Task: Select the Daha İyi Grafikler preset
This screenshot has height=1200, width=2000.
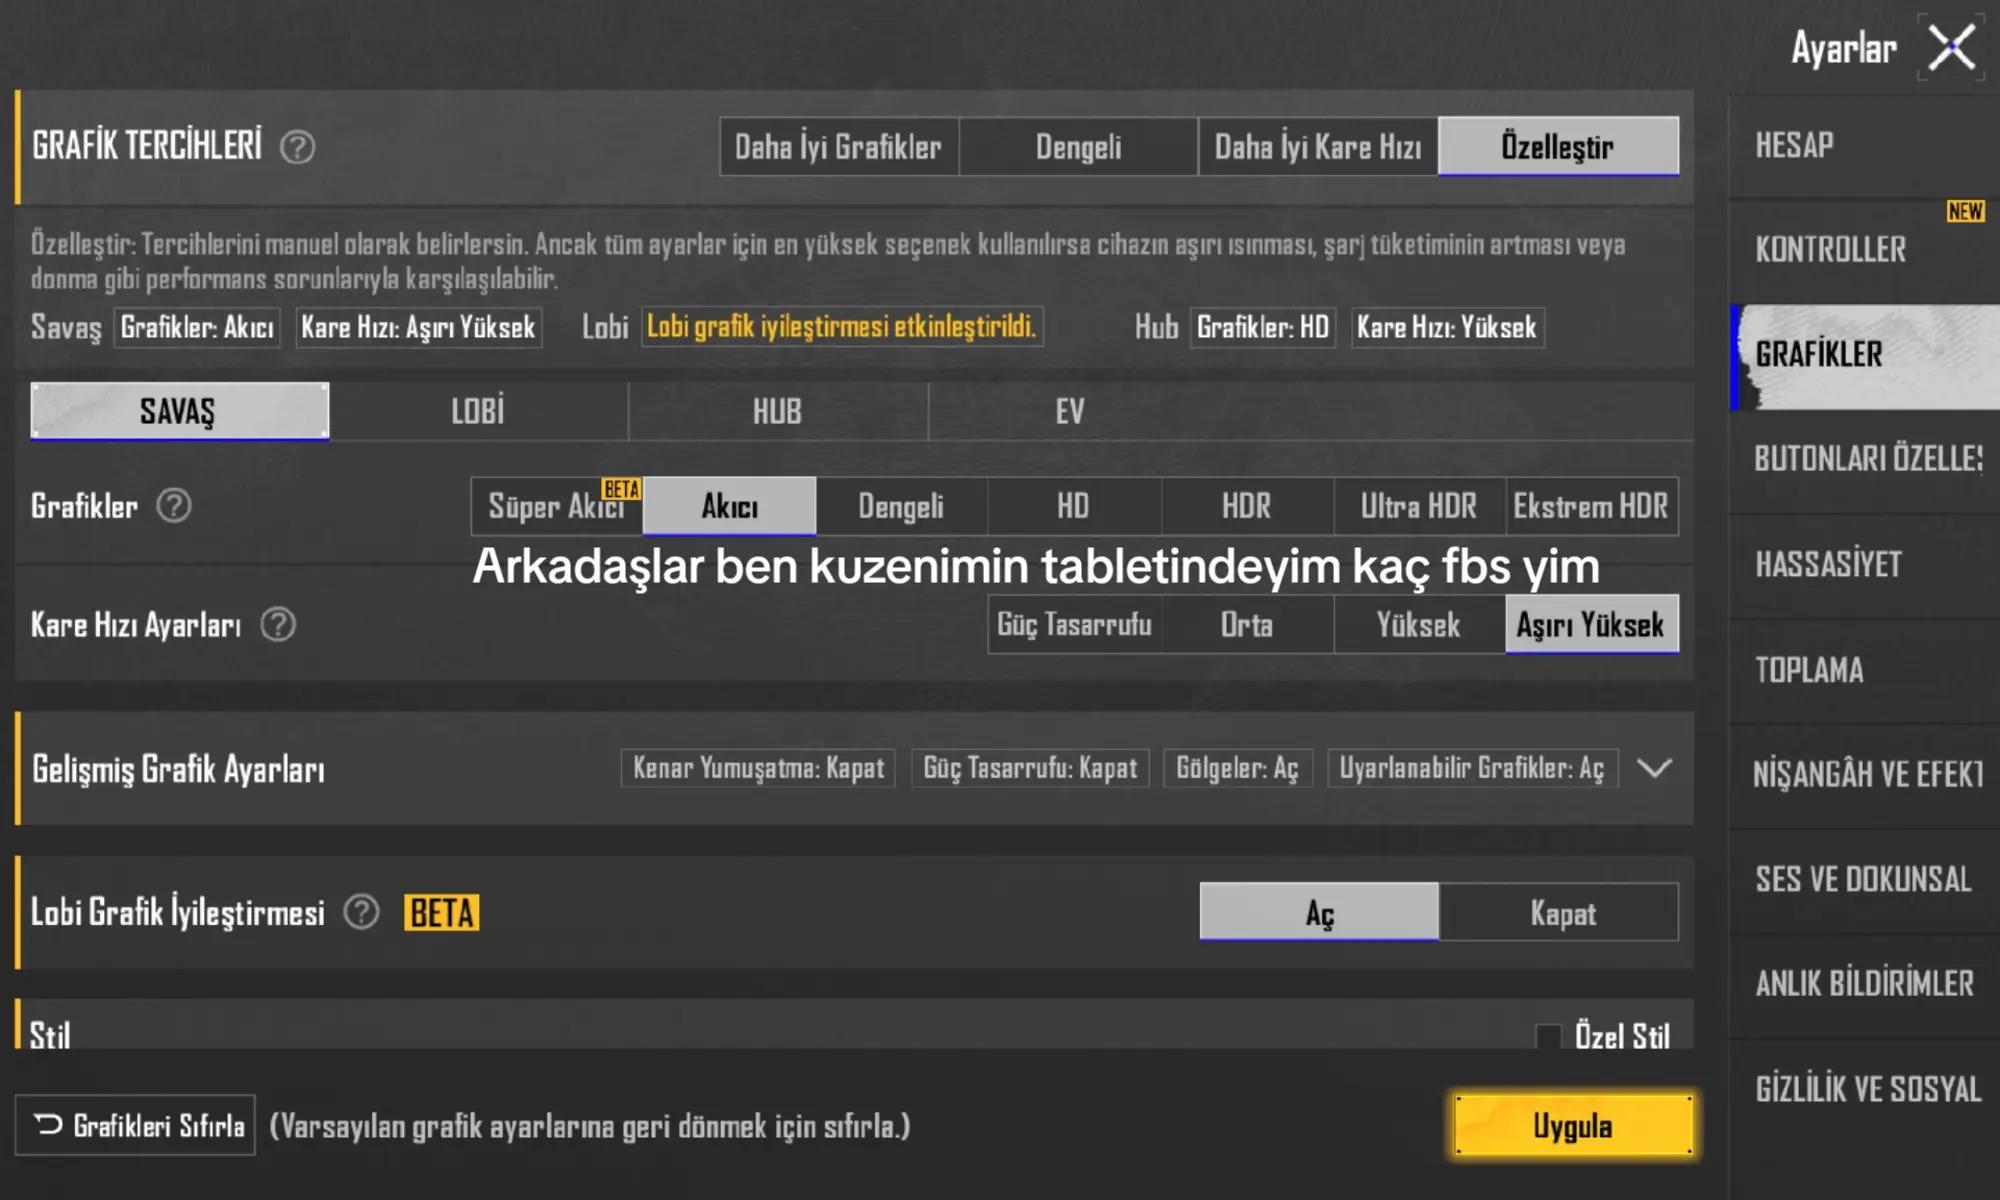Action: tap(839, 147)
